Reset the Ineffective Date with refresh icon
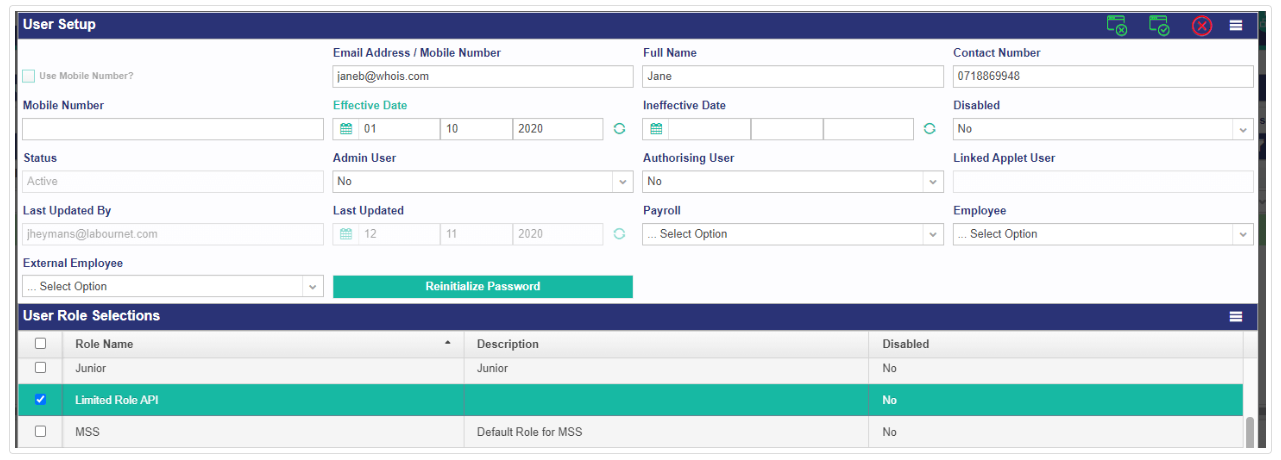The height and width of the screenshot is (460, 1281). pyautogui.click(x=929, y=129)
